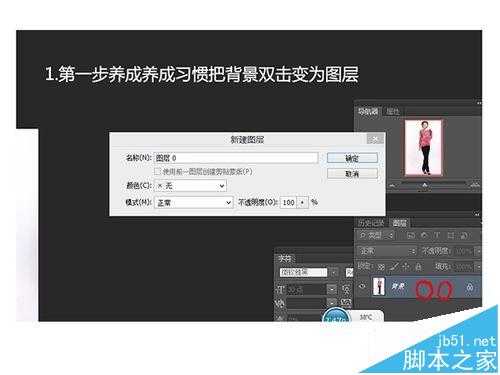500x375 pixels.
Task: Filter layers by adjustment layers icon
Action: 424,236
